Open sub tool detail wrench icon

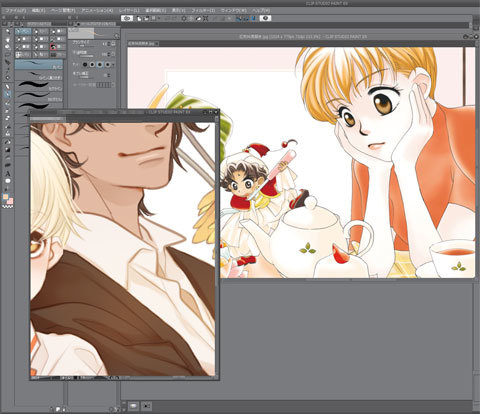pos(117,36)
